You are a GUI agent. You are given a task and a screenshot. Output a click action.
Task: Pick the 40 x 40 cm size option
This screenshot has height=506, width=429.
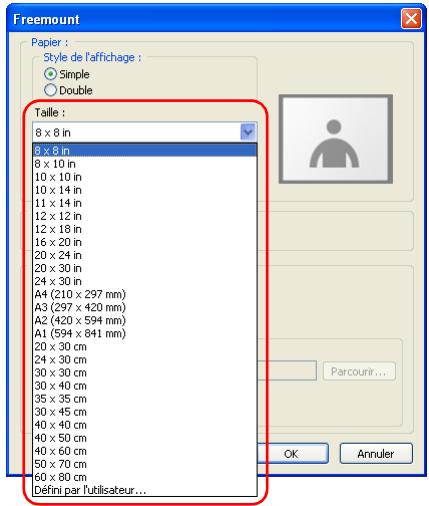coord(145,425)
